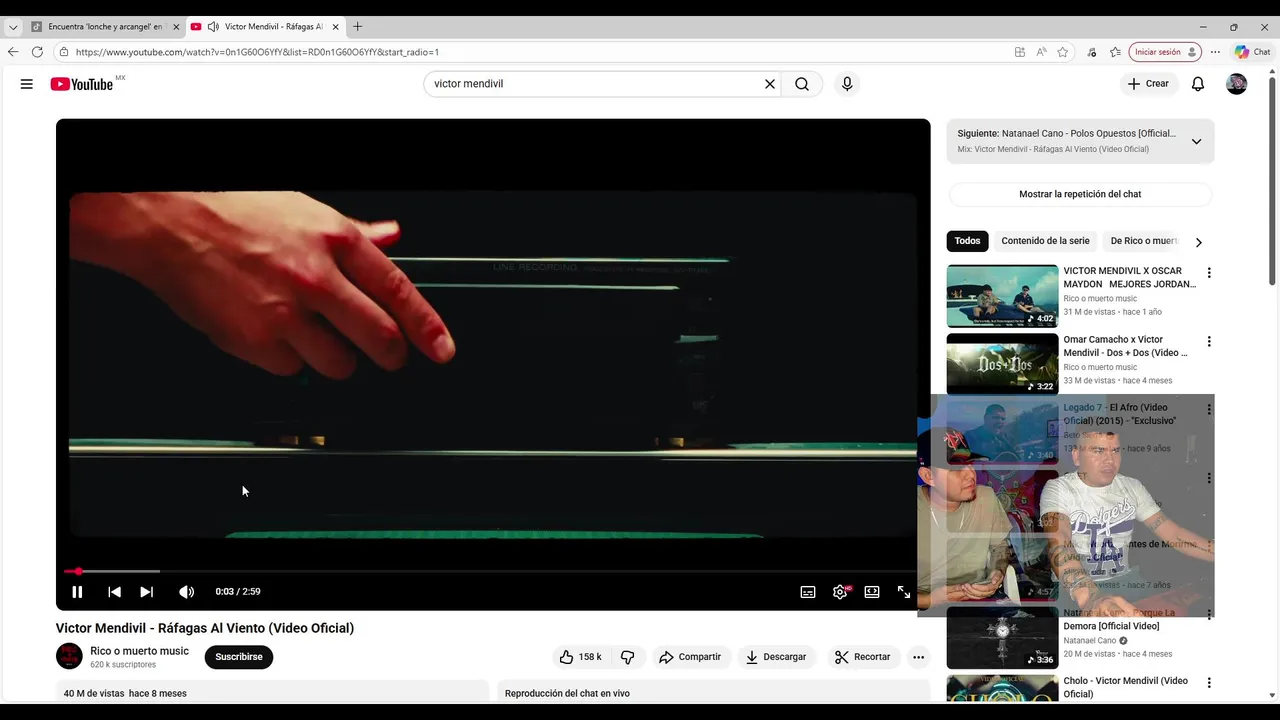The width and height of the screenshot is (1280, 720).
Task: Select the Contenido de la serie chip
Action: point(1045,241)
